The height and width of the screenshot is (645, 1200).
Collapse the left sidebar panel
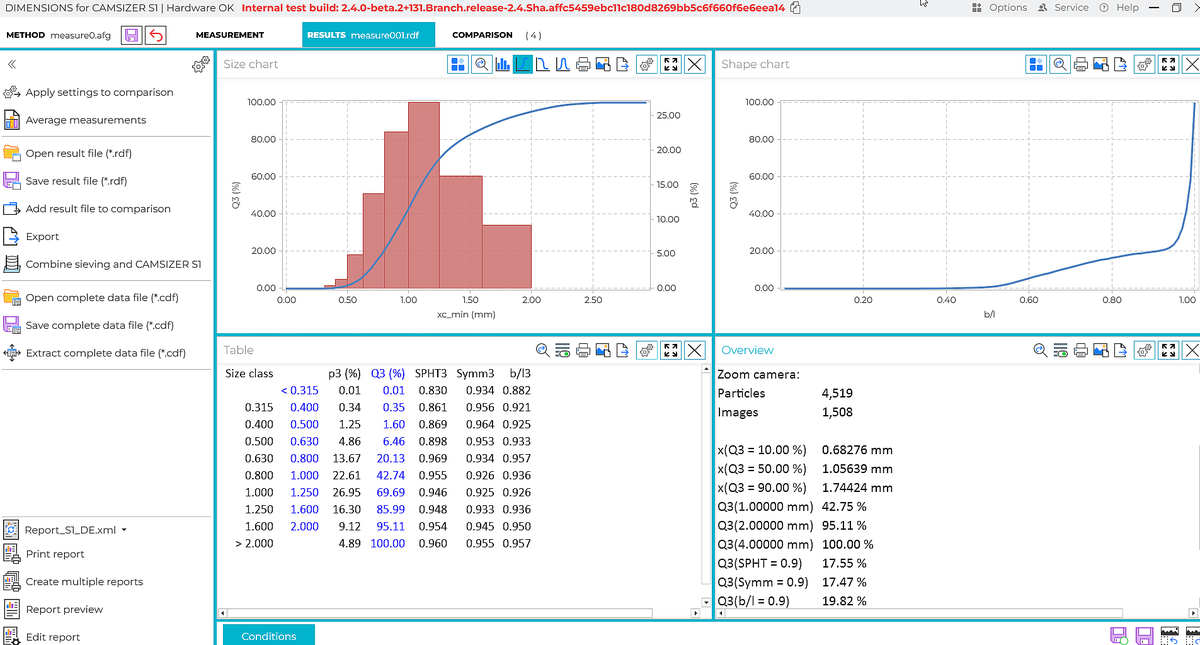(12, 64)
